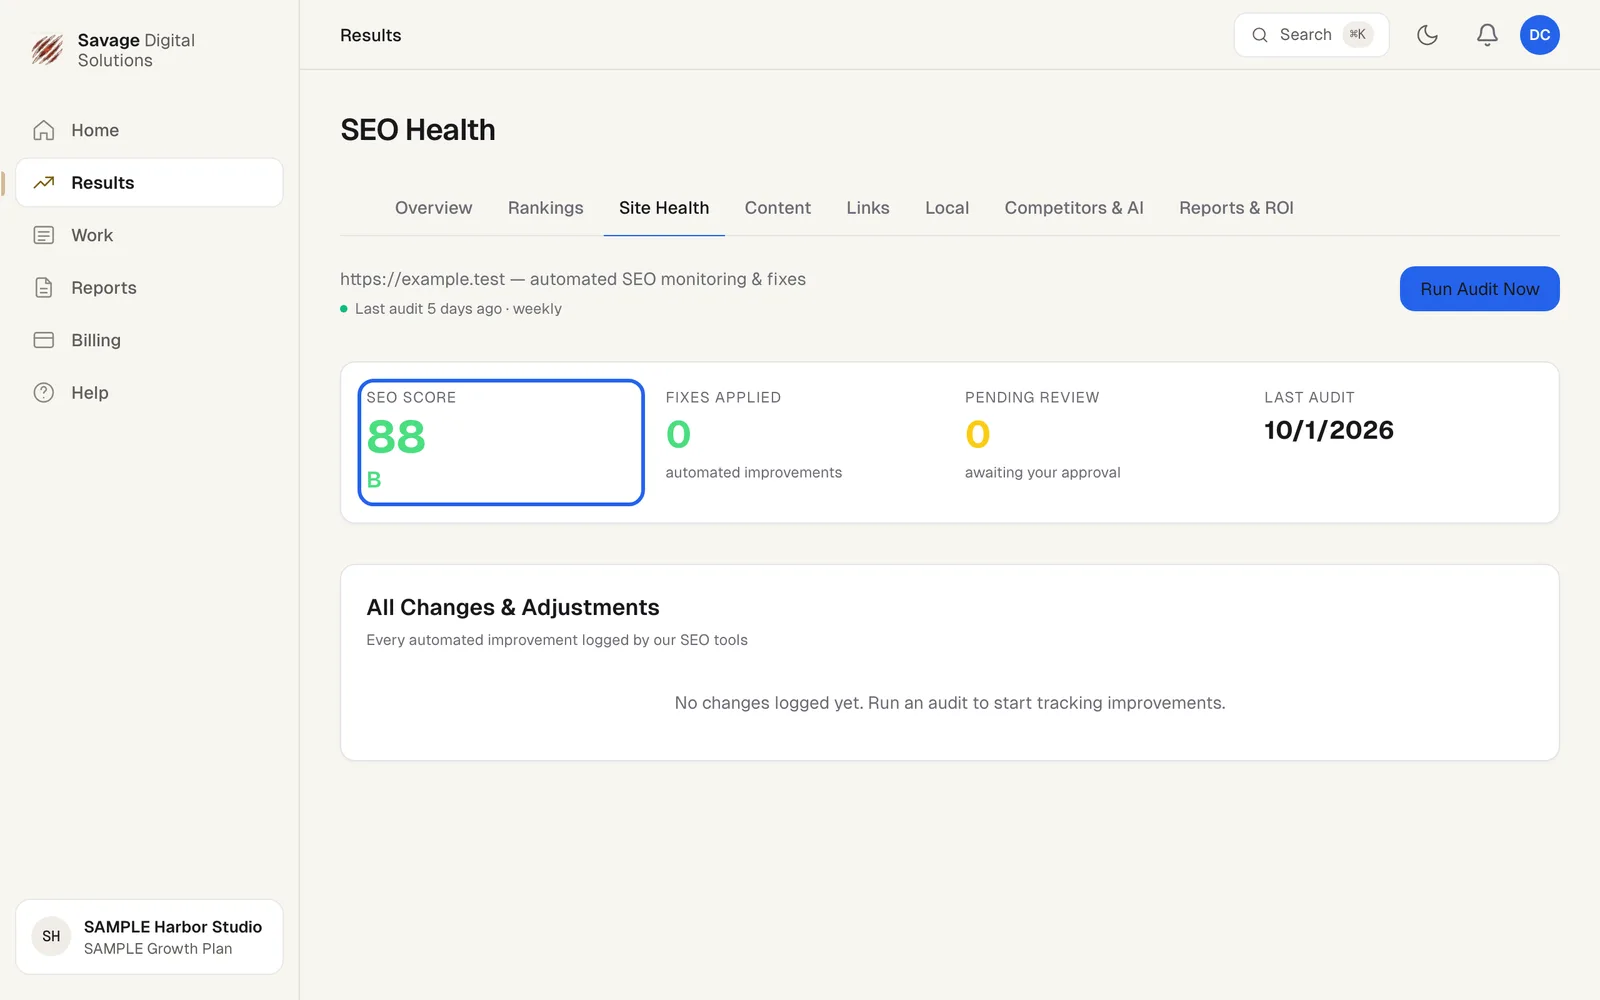
Task: Click the 'SEO Health' page heading
Action: tap(418, 130)
